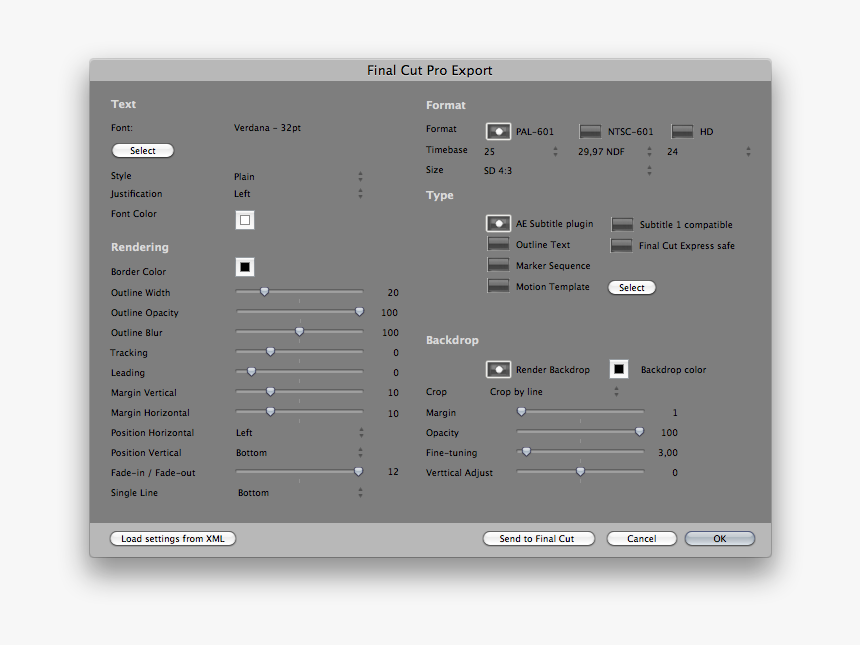Open the Style dropdown showing Plain
This screenshot has width=860, height=645.
click(x=298, y=177)
